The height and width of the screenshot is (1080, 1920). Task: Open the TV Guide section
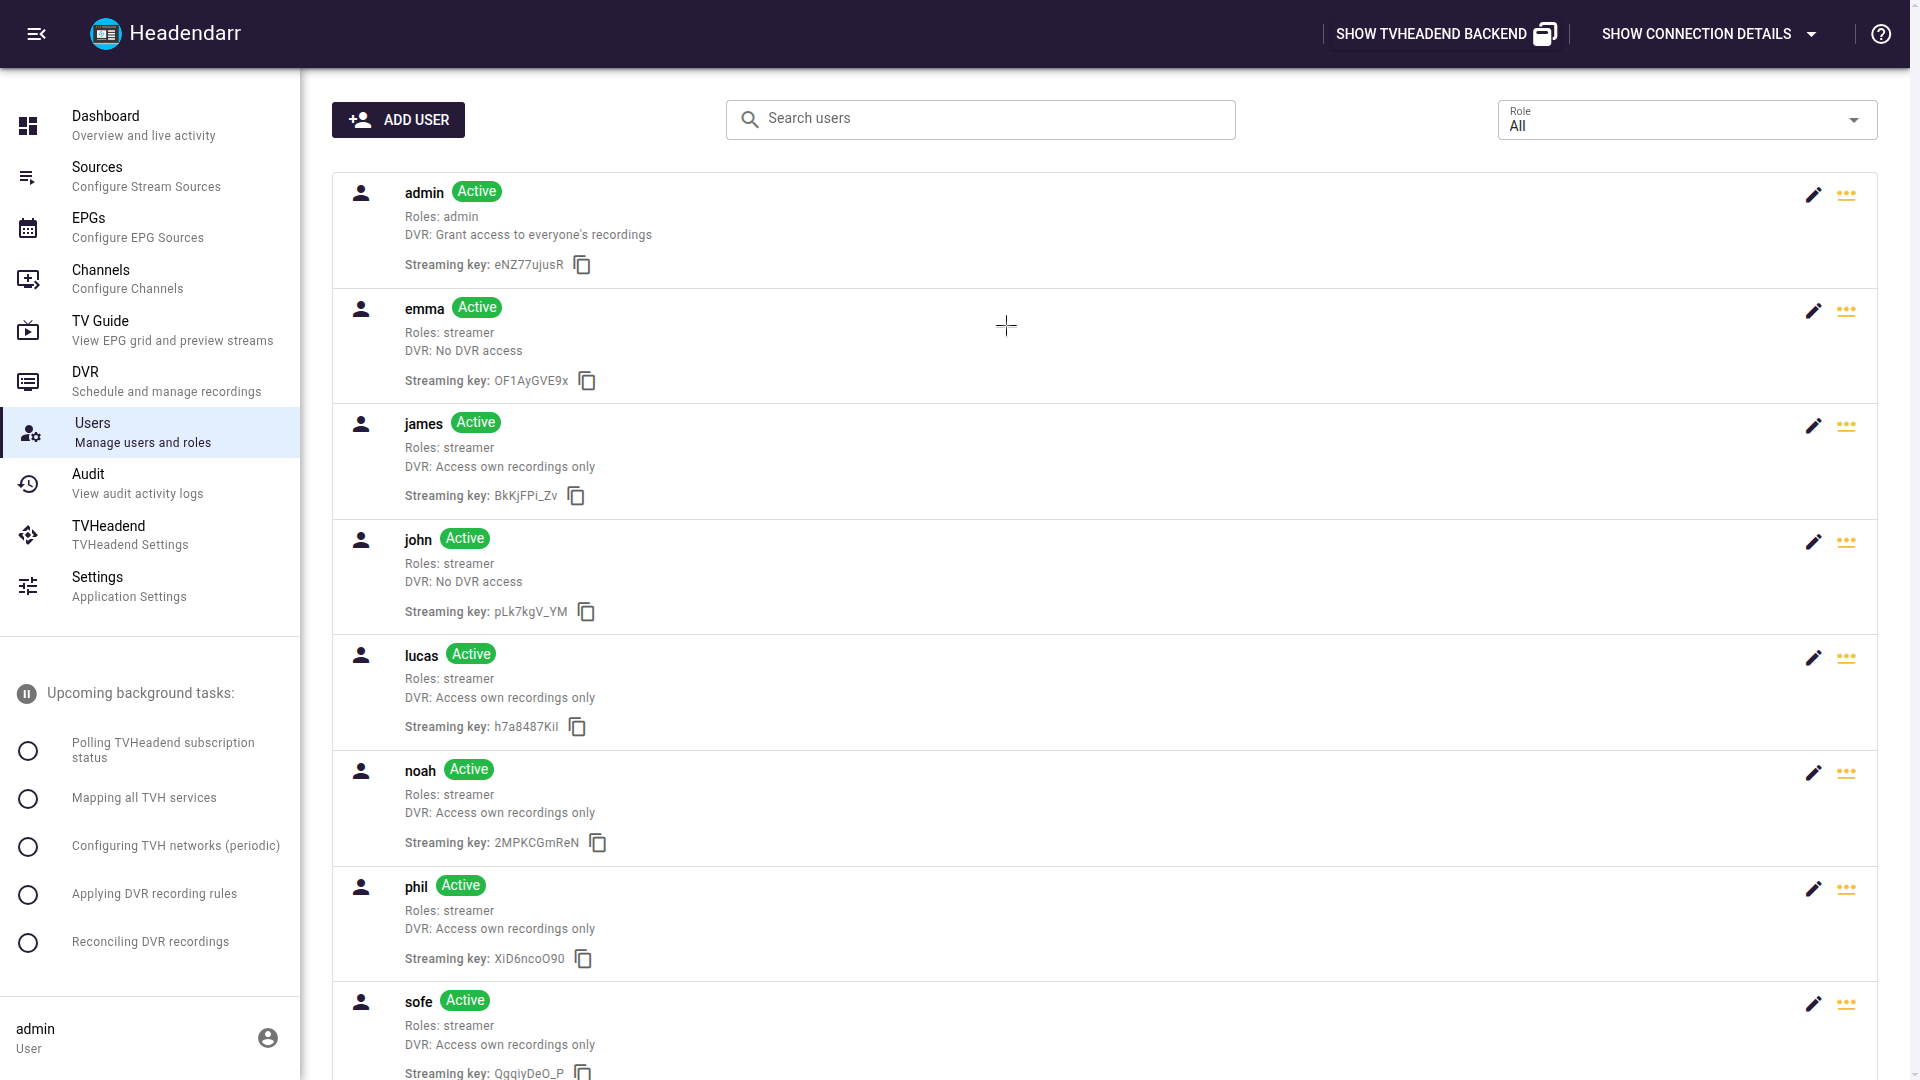(x=100, y=330)
